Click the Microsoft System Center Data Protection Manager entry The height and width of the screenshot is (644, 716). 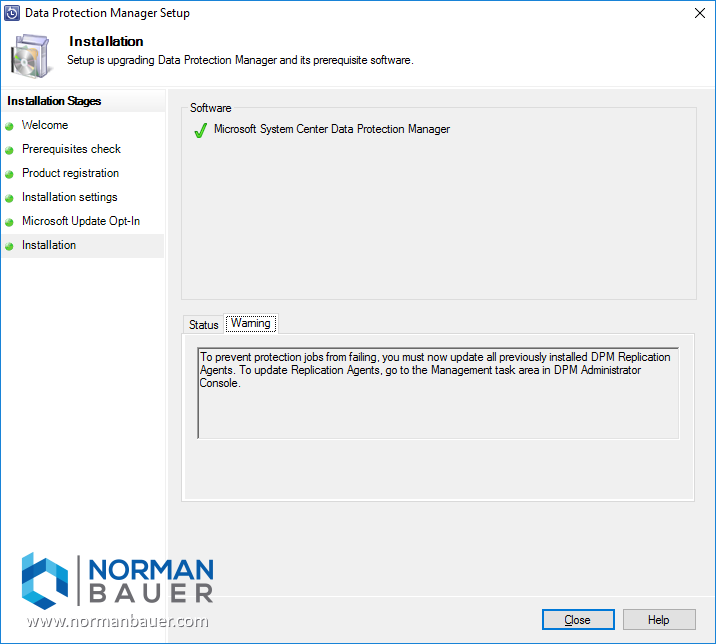(332, 129)
